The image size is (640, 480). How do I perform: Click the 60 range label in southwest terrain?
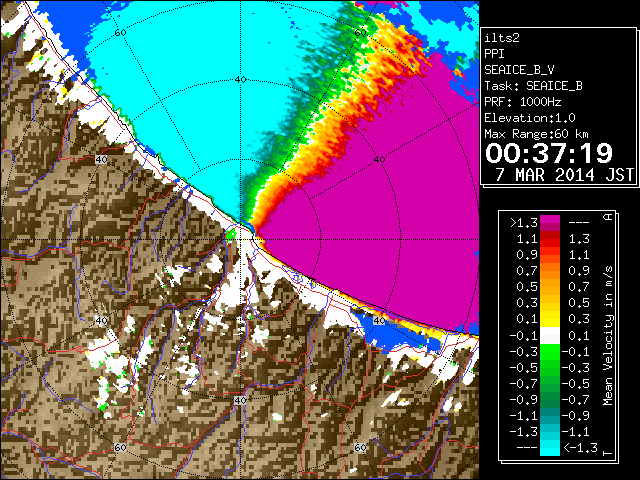tap(120, 447)
